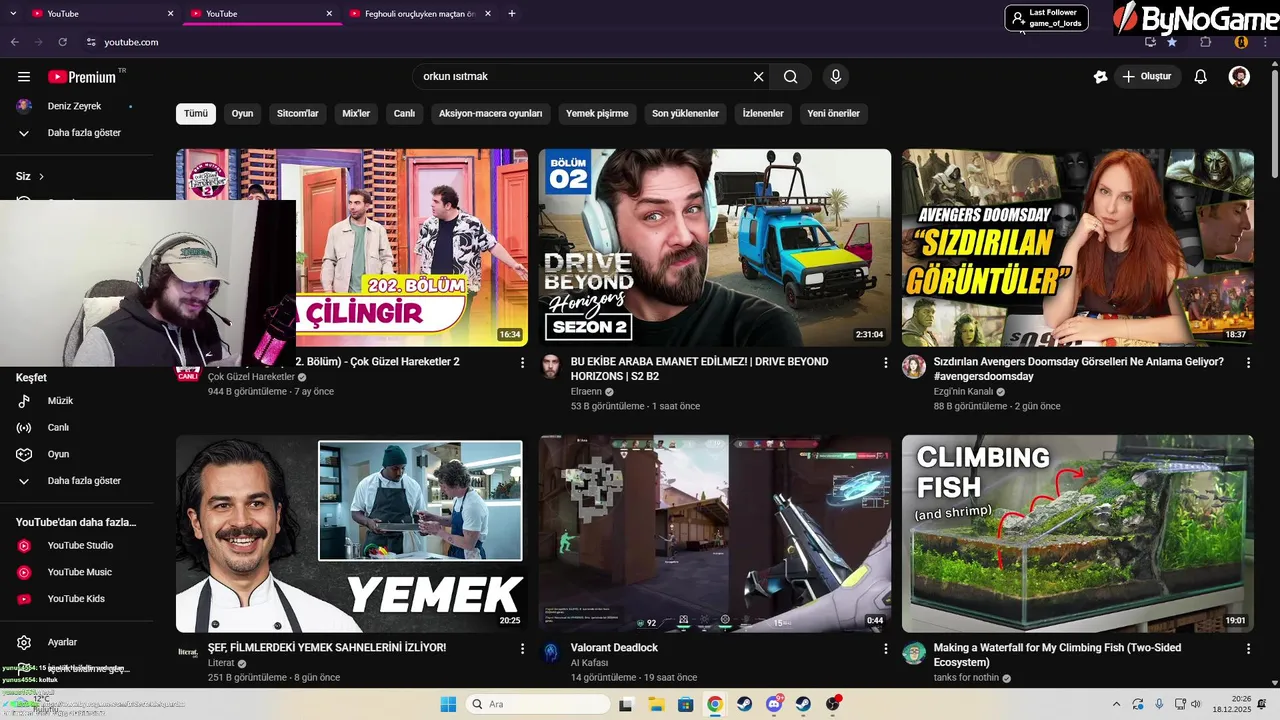Image resolution: width=1280 pixels, height=720 pixels.
Task: Select the Aksiyon-macera oyunları chip
Action: tap(490, 113)
